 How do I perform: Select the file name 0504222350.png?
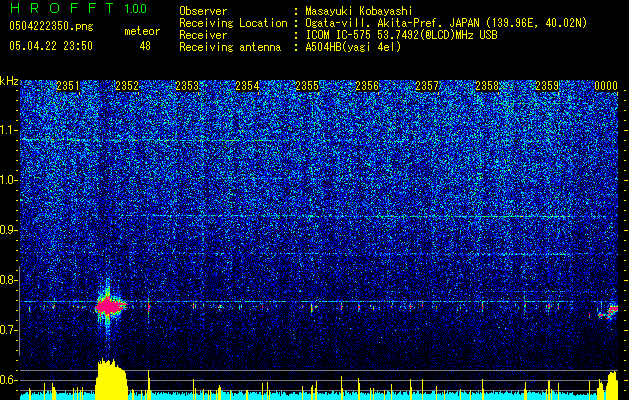tap(51, 27)
